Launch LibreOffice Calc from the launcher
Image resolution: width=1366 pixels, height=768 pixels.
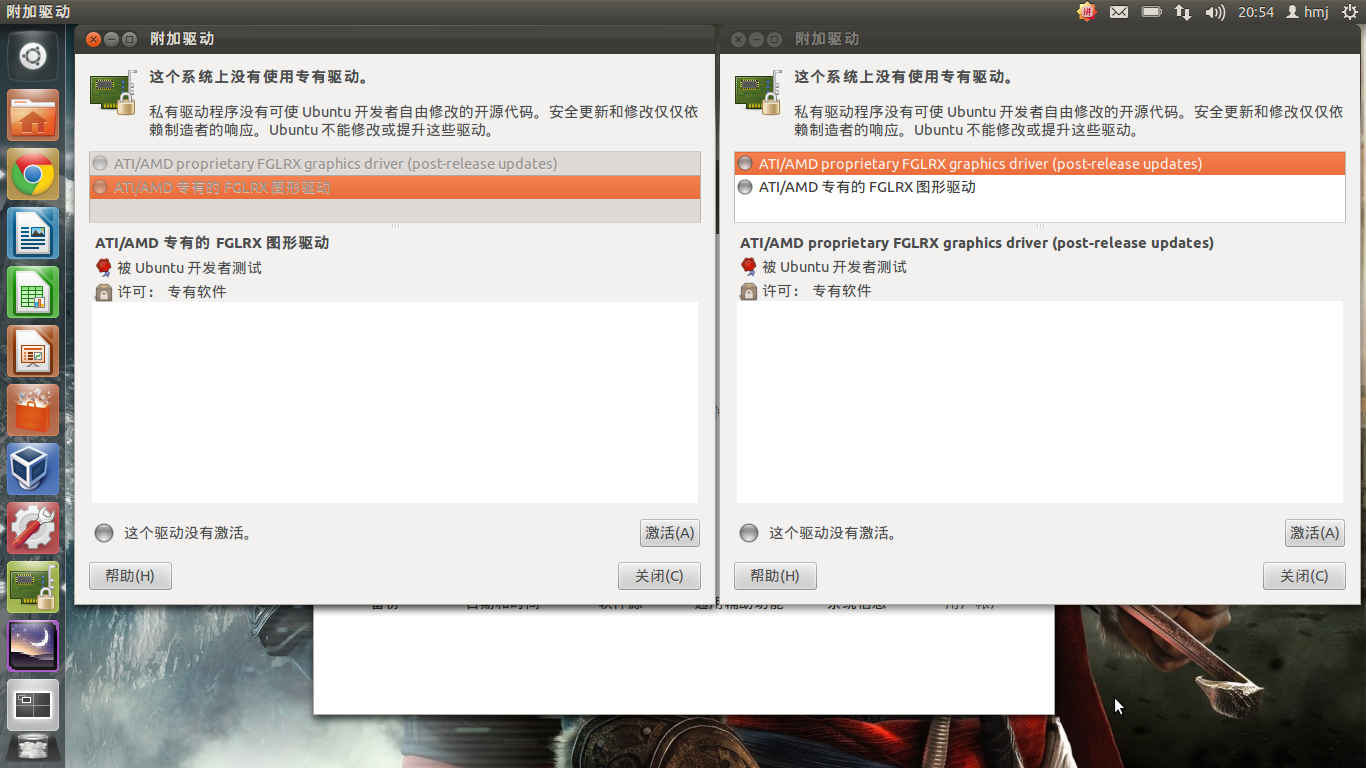33,292
